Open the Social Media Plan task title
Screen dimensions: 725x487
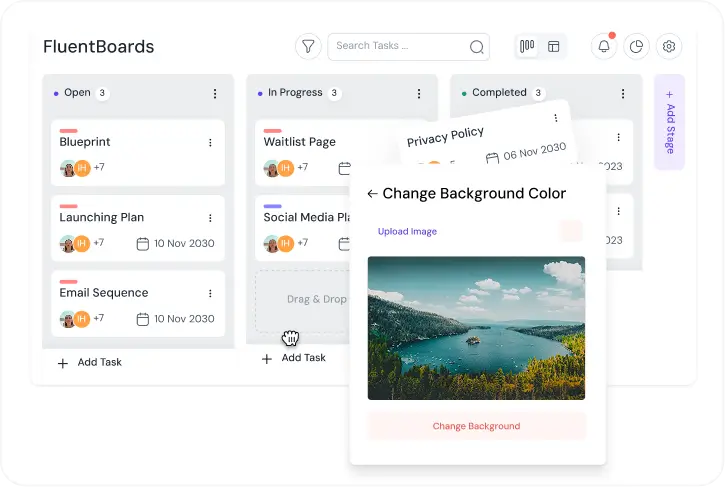tap(307, 217)
